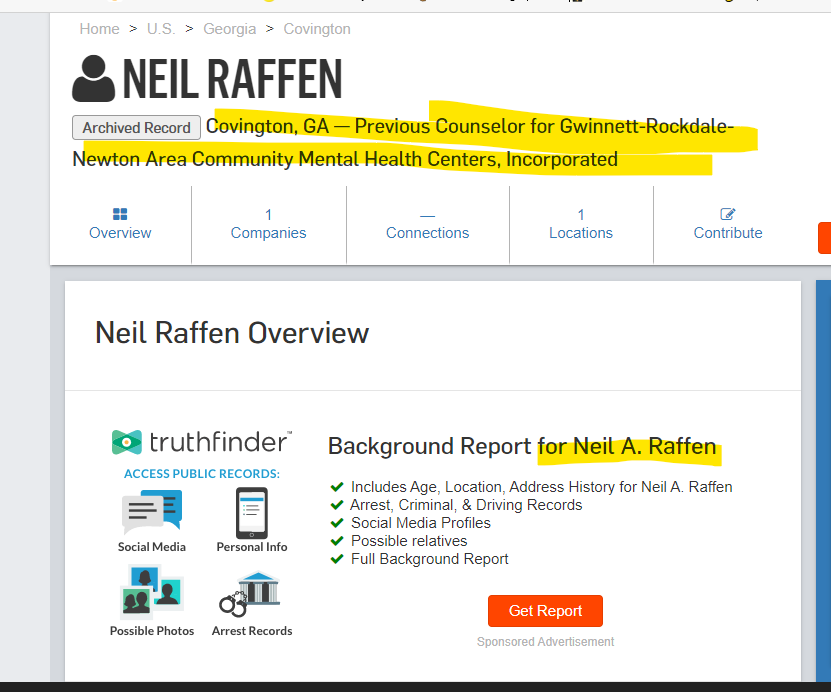Click the ACCESS PUBLIC RECORDS text
This screenshot has height=692, width=831.
(x=202, y=474)
